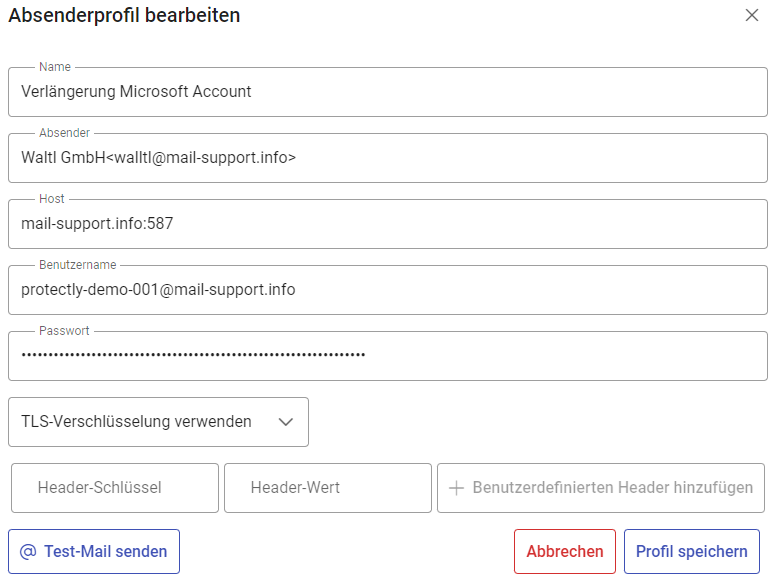Viewport: 771px width, 579px height.
Task: Expand the TLS encryption chevron arrow
Action: 286,422
